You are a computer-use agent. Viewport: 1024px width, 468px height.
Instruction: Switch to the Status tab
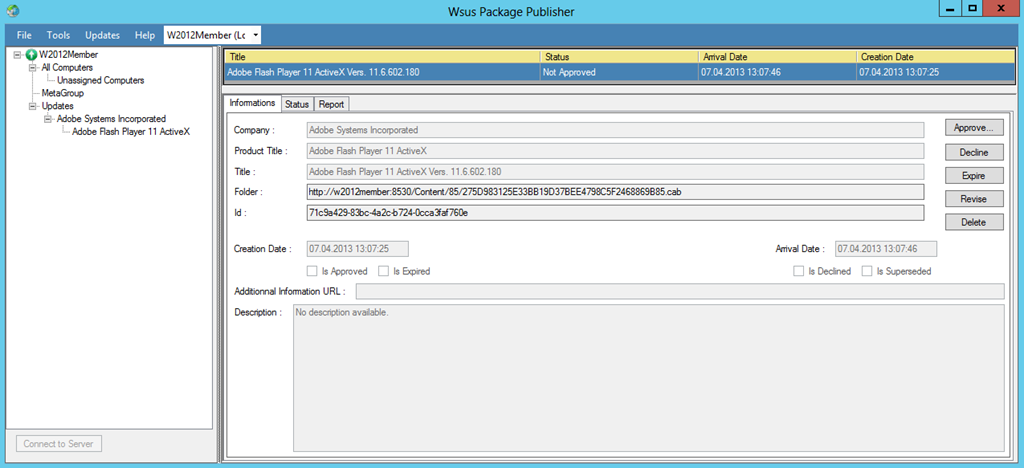click(x=296, y=104)
